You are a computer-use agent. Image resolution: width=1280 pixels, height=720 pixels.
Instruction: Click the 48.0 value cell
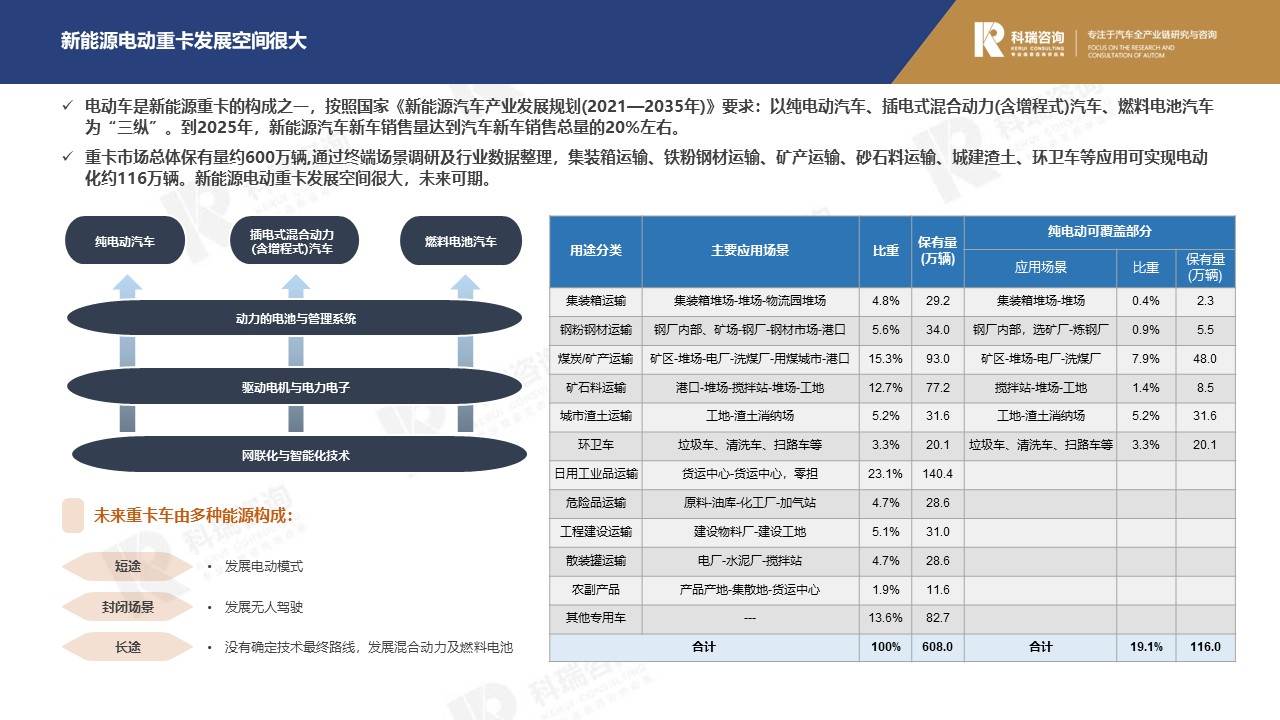coord(1205,358)
